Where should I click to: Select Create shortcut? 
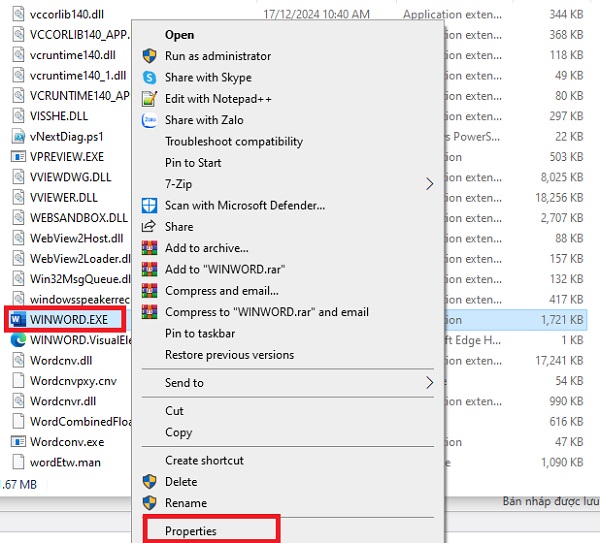204,460
